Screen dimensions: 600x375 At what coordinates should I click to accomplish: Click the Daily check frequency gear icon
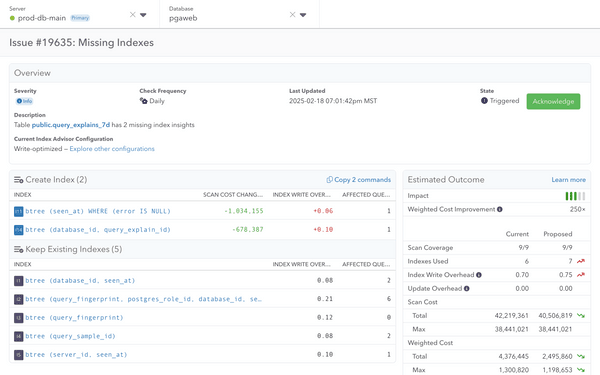coord(143,101)
